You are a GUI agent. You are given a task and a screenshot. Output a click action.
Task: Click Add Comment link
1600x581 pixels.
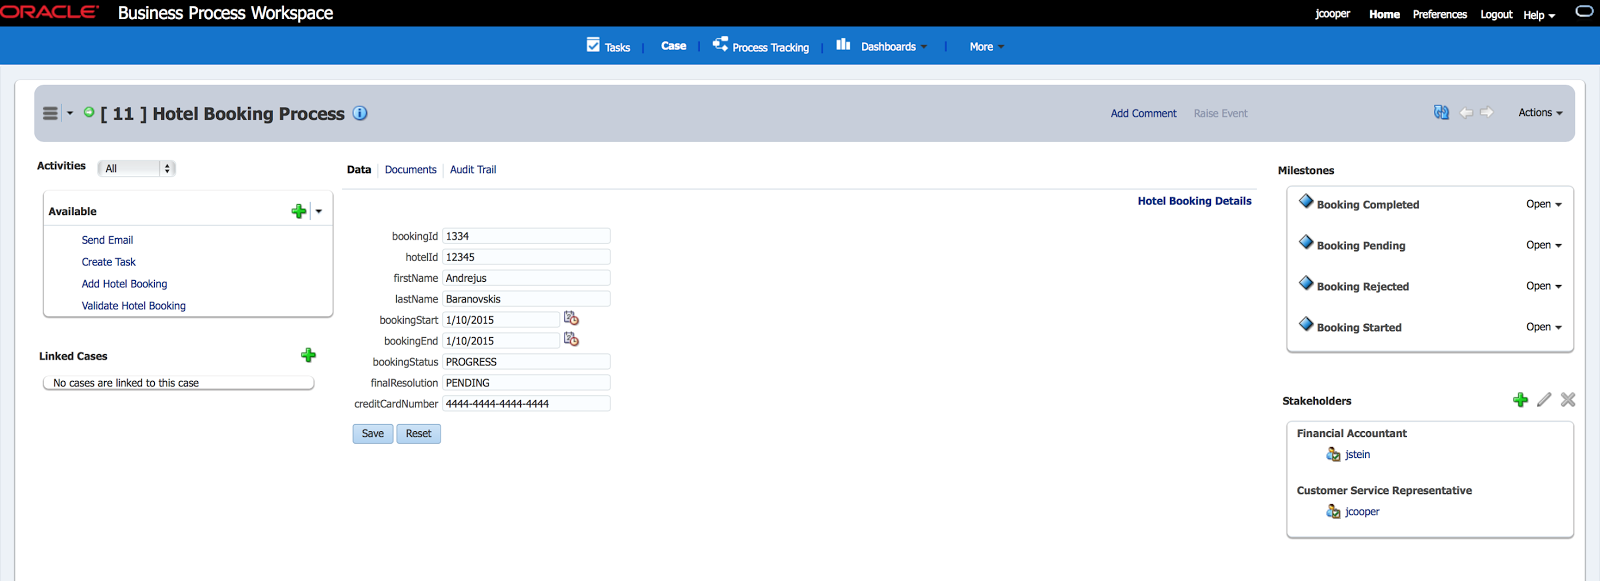(x=1143, y=113)
